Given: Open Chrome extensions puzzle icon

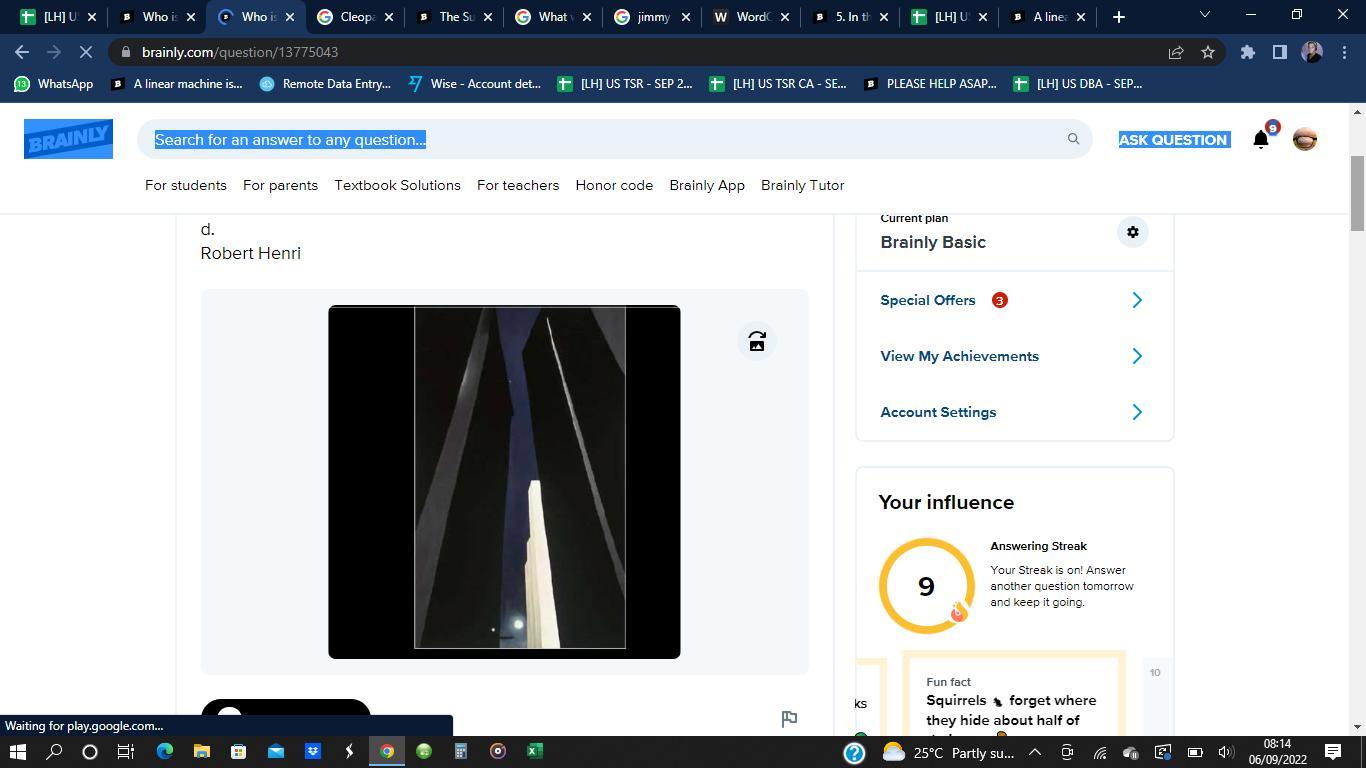Looking at the screenshot, I should pos(1247,52).
